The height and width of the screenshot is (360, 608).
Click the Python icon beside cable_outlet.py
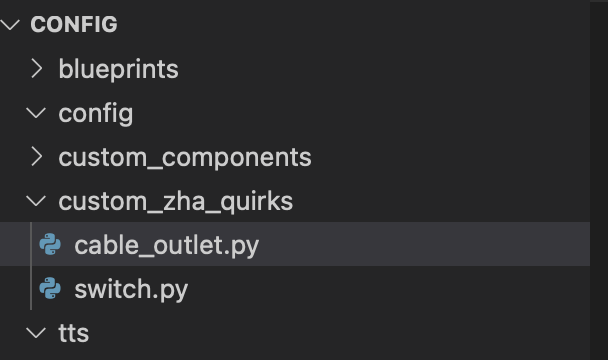(50, 244)
